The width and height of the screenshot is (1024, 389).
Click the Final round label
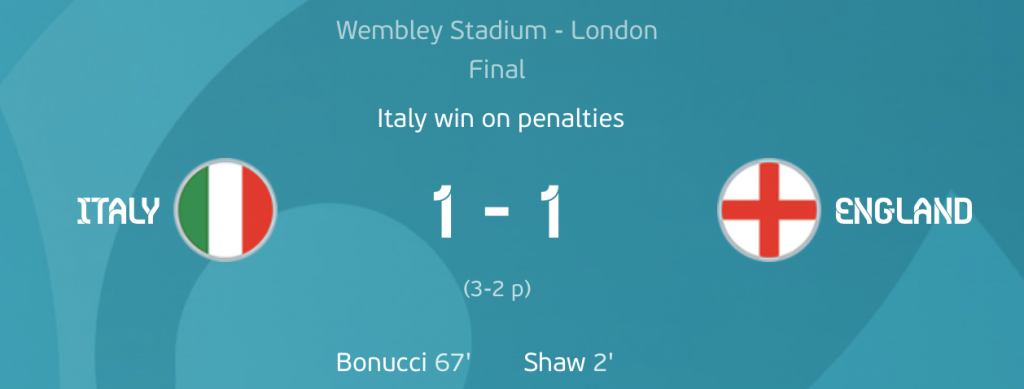click(x=497, y=69)
